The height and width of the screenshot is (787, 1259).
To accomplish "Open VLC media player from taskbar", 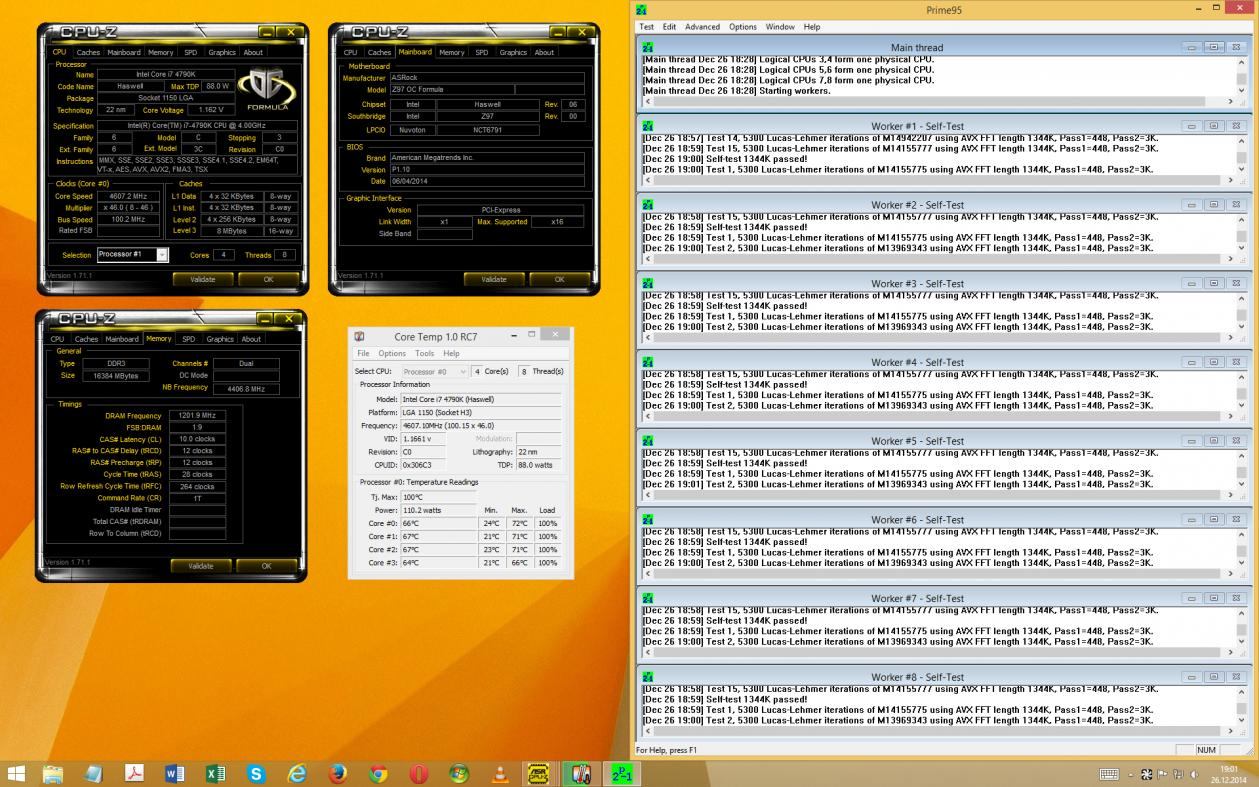I will tap(500, 773).
